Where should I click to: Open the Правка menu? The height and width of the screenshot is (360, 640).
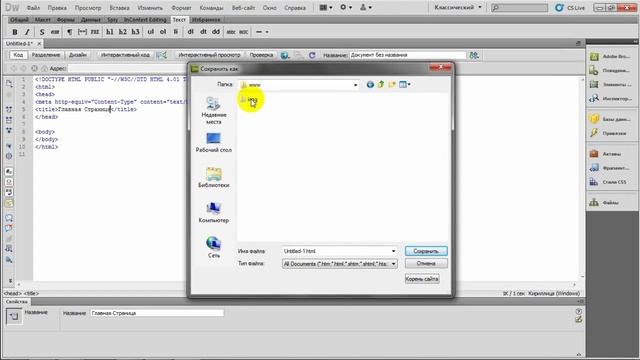tap(57, 8)
